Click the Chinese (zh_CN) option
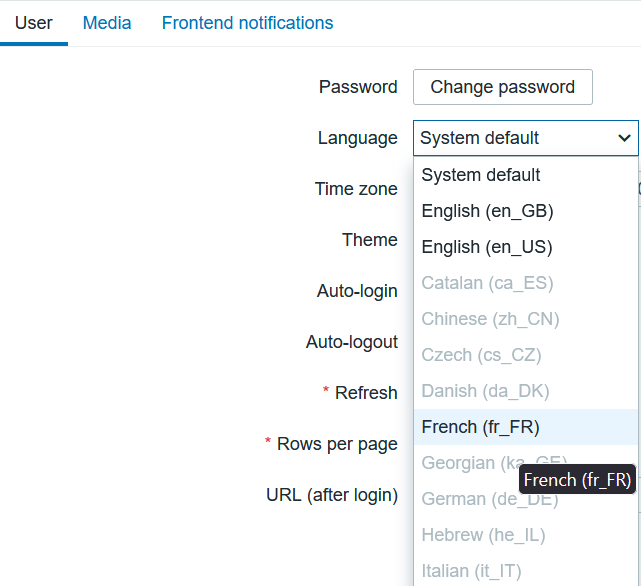This screenshot has width=641, height=586. 490,319
